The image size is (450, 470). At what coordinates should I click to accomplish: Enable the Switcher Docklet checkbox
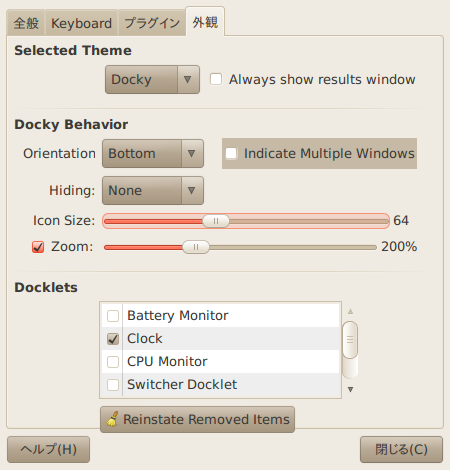pyautogui.click(x=113, y=385)
